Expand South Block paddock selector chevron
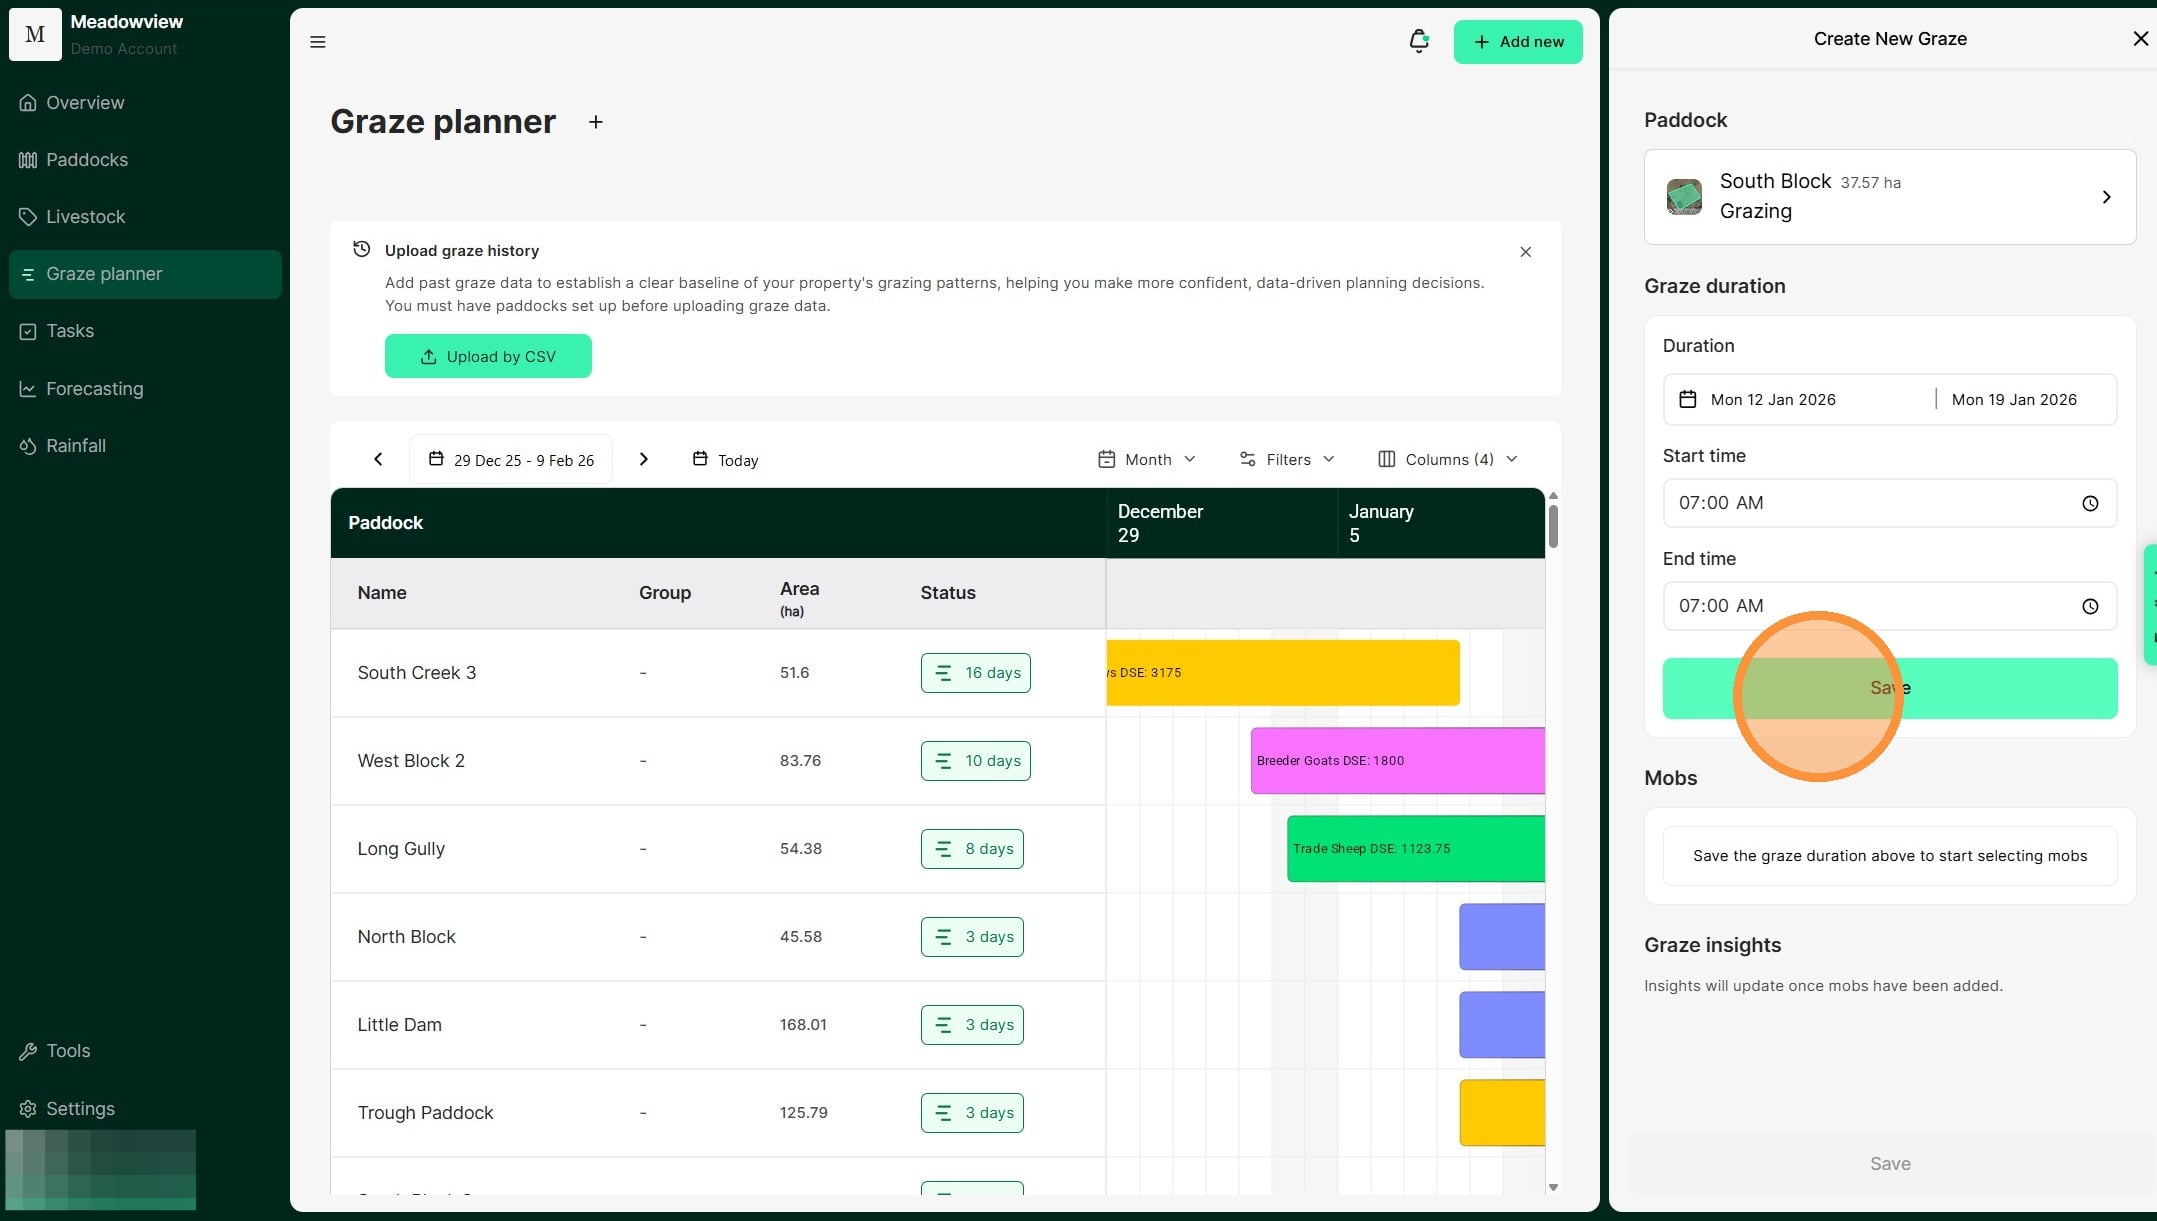 point(2106,197)
